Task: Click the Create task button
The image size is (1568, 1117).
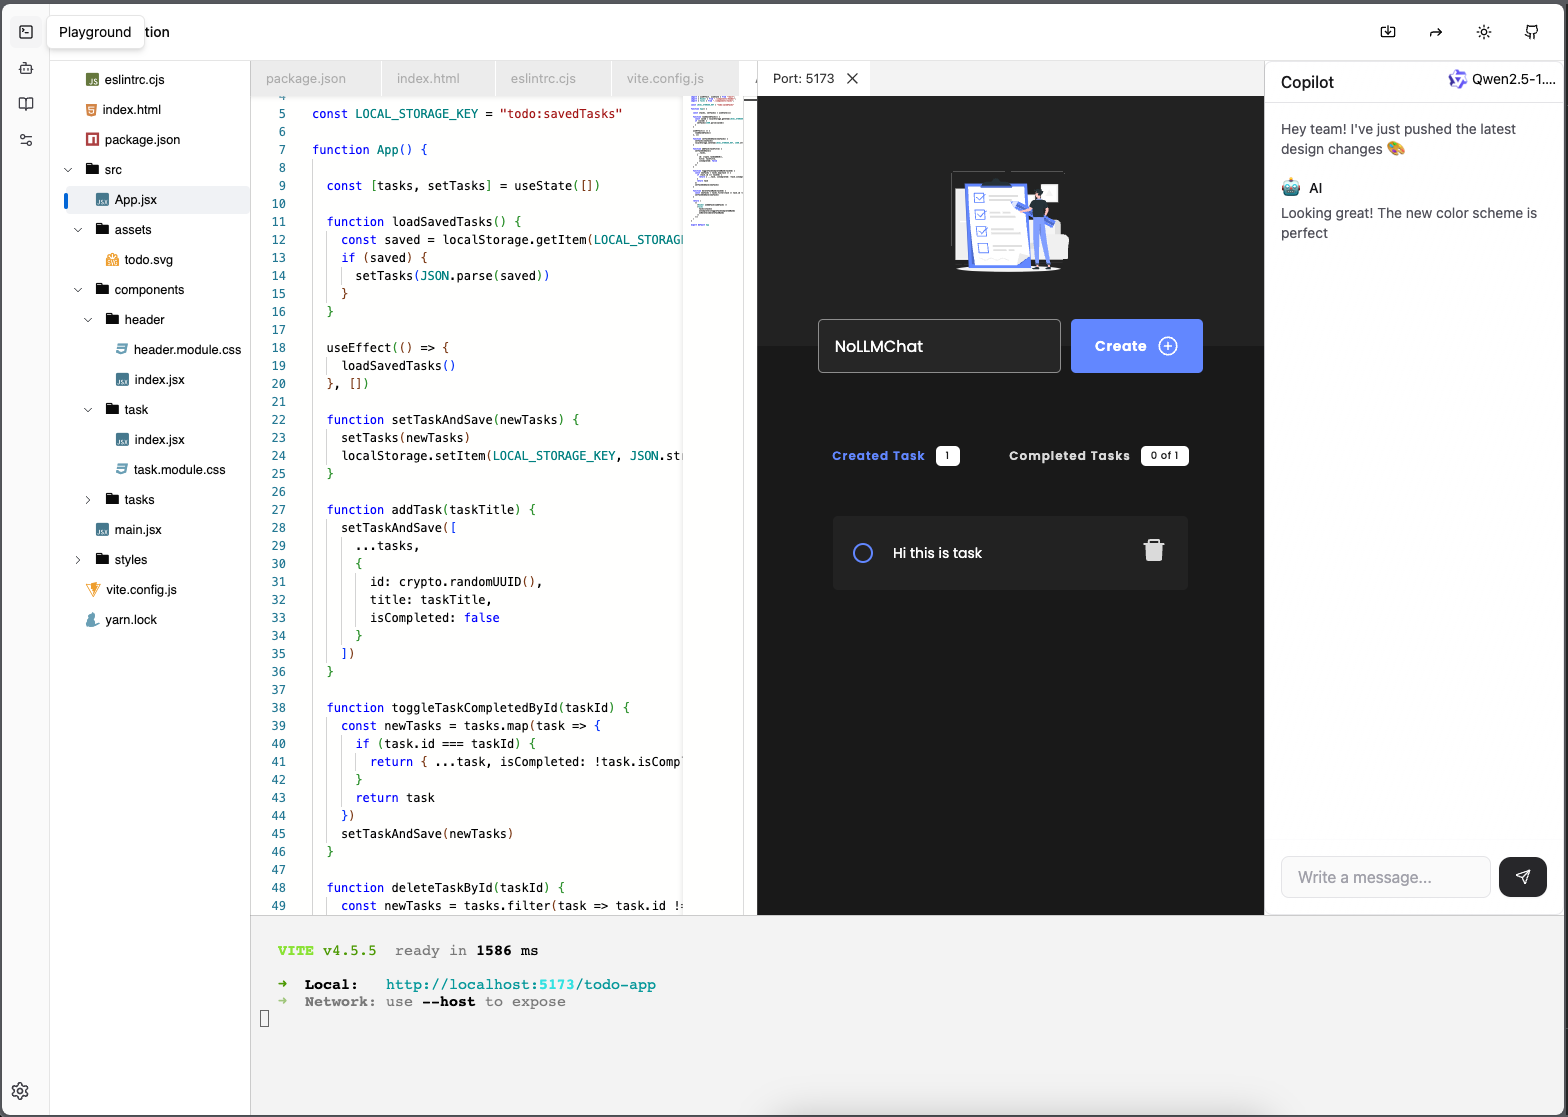Action: pyautogui.click(x=1137, y=346)
